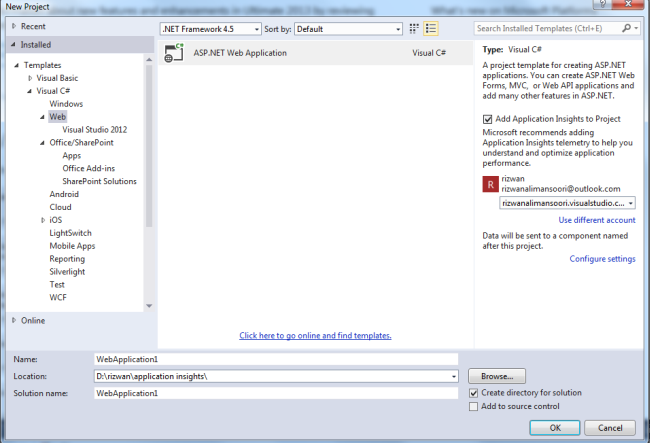Select the Test category

57,284
